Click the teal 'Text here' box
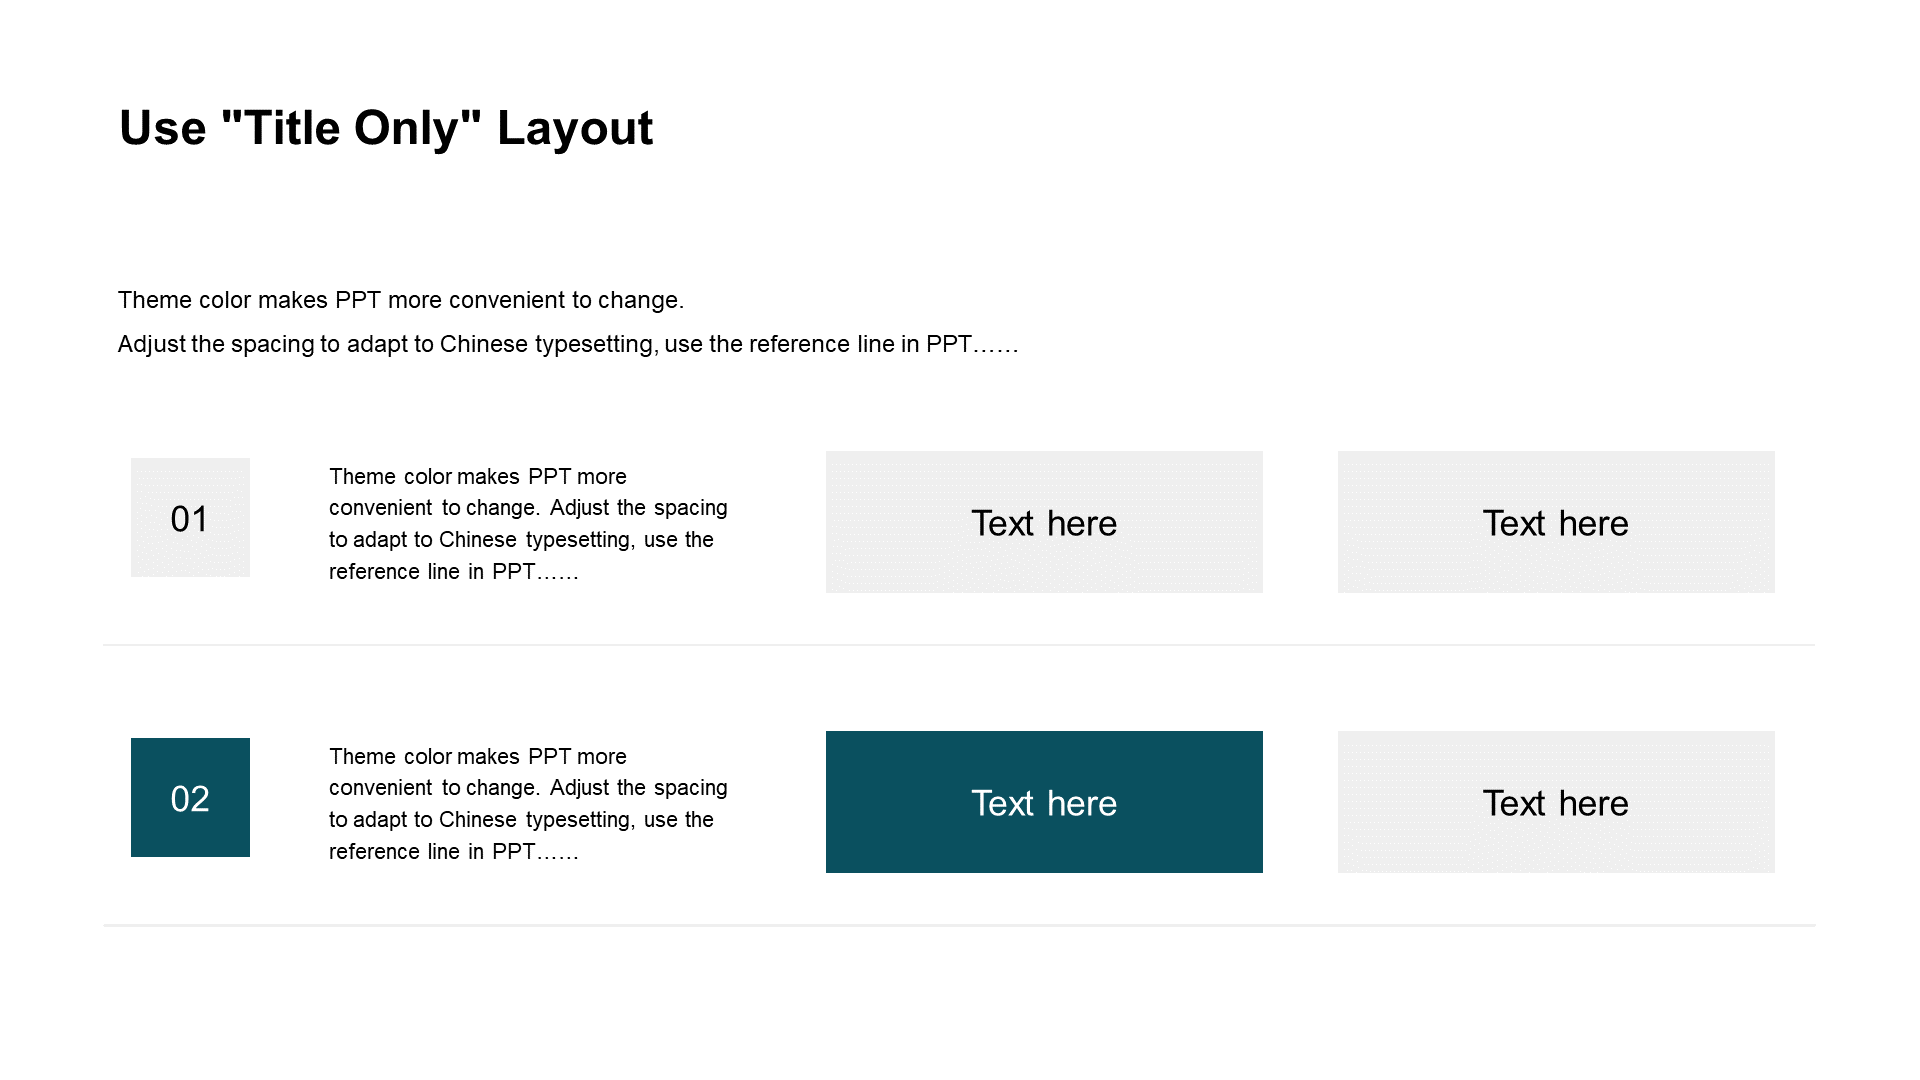This screenshot has height=1080, width=1920. click(1044, 802)
